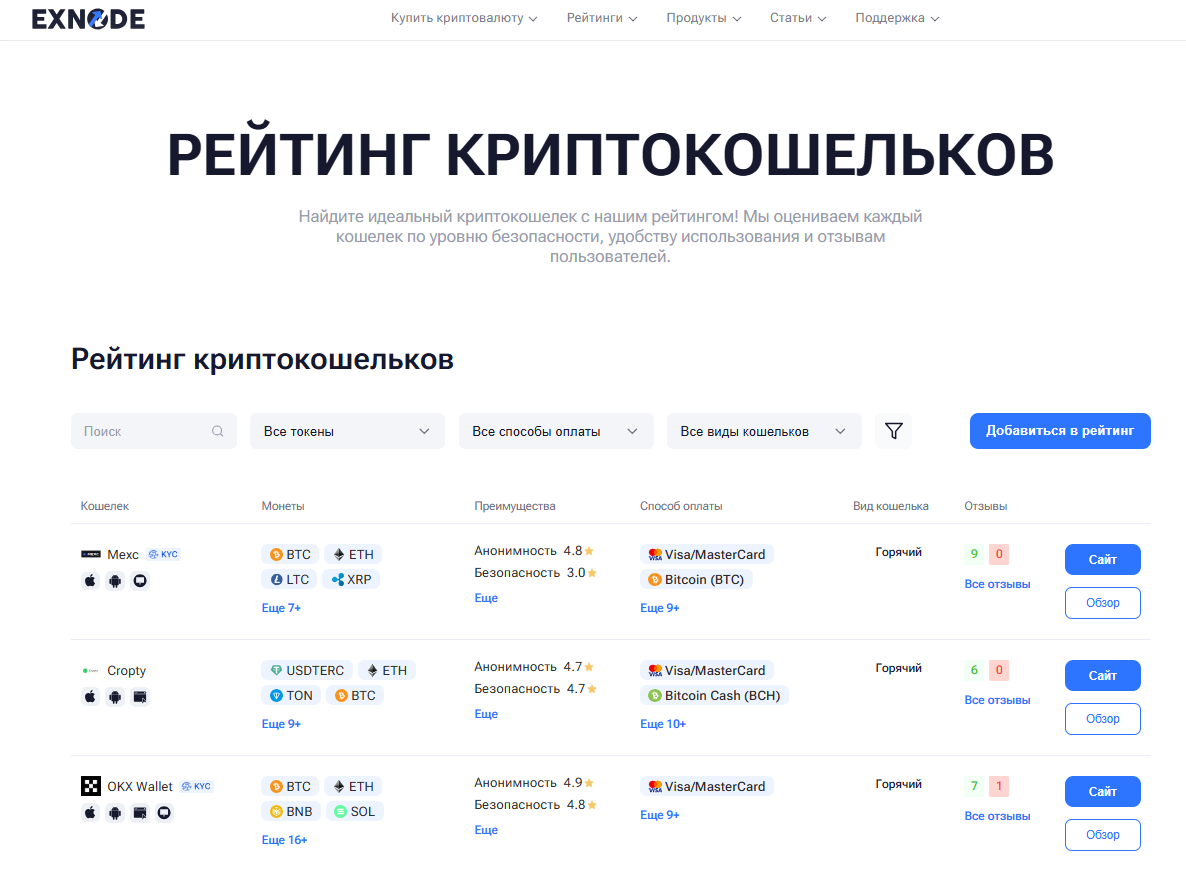Select the SOL token badge for OKX Wallet
Screen dimensions: 1186x871
coord(355,811)
